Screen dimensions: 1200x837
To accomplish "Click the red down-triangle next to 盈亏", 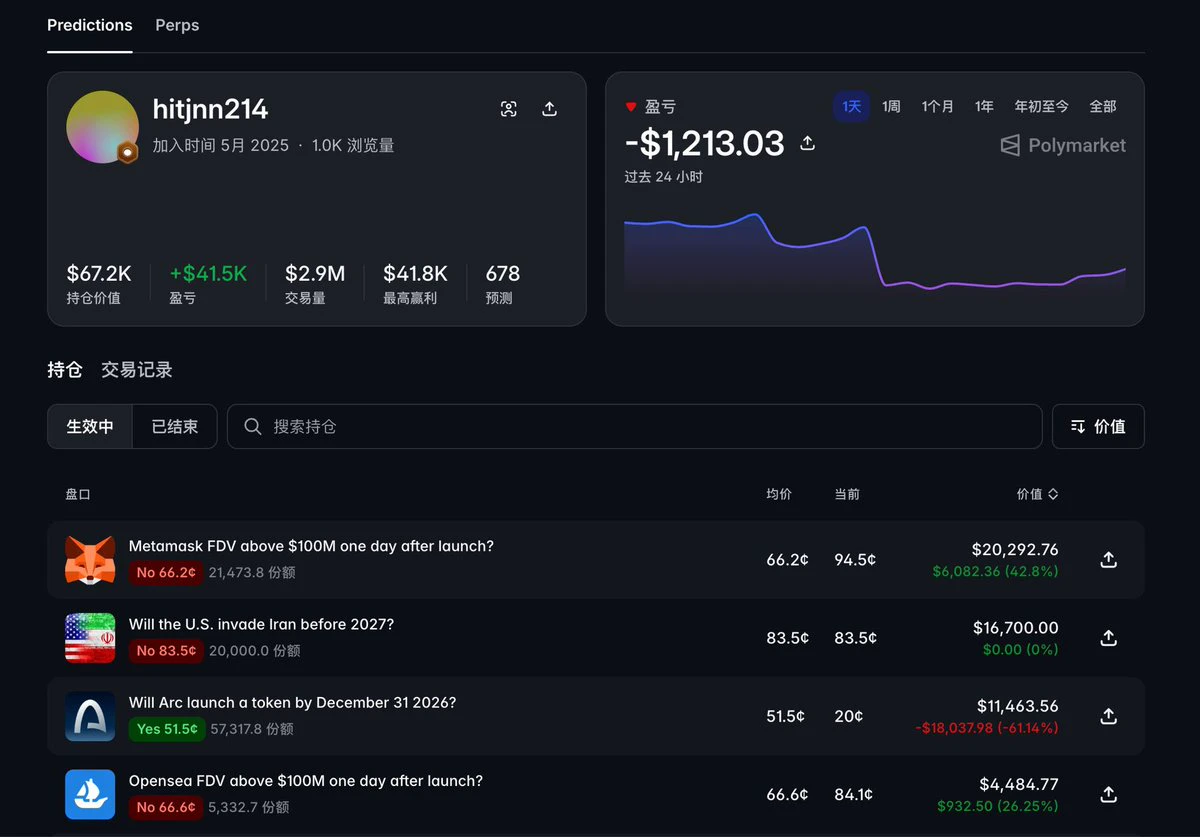I will click(631, 107).
